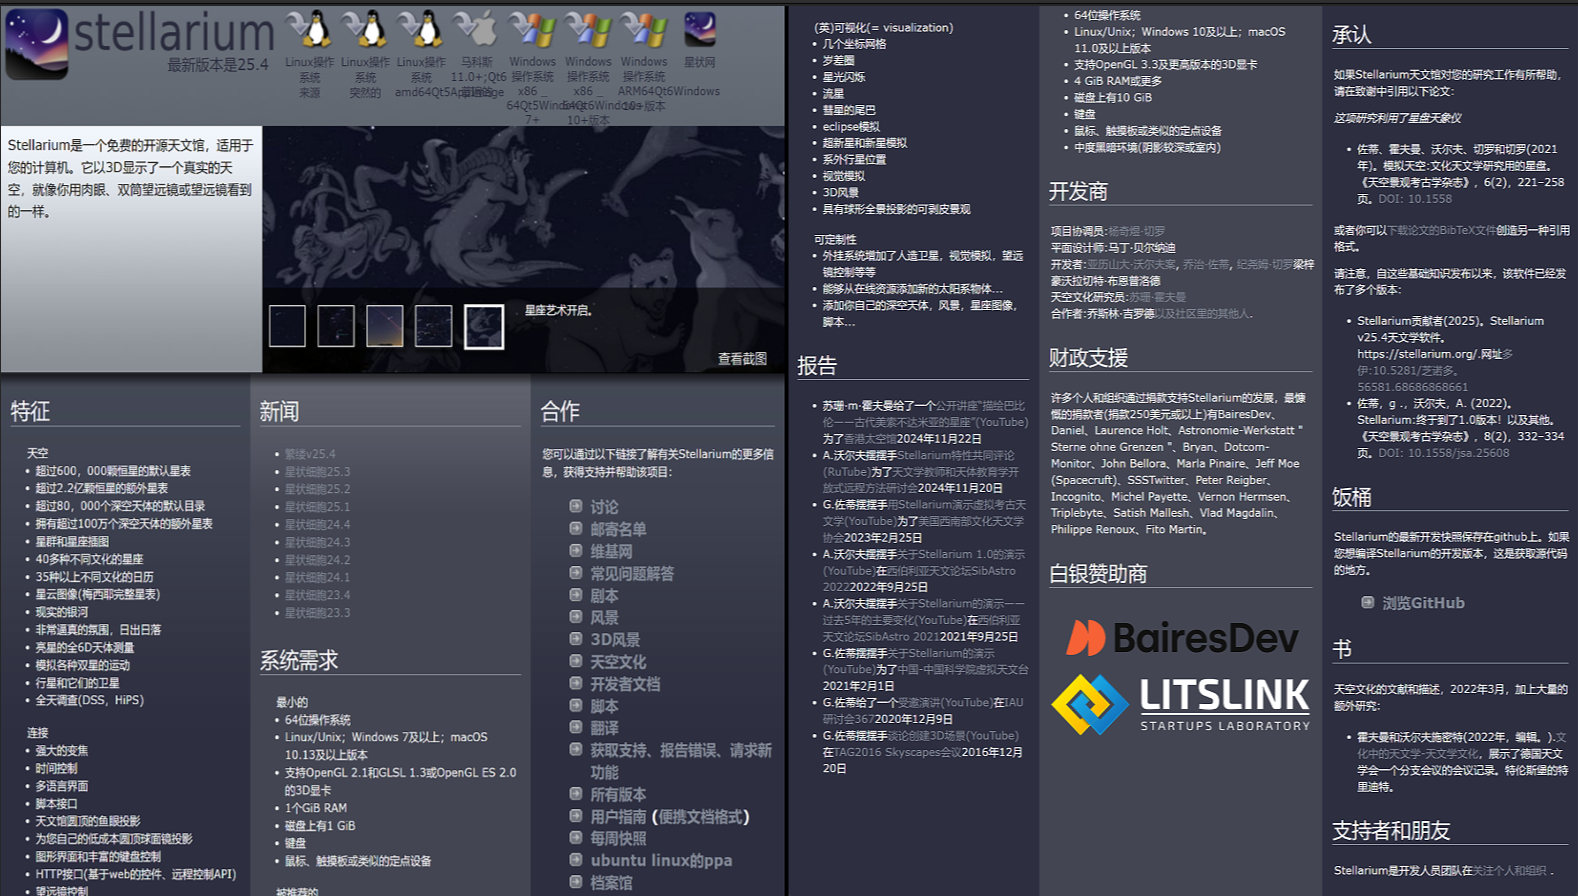1578x896 pixels.
Task: Select the sunset screenshot thumbnail with red line
Action: pos(385,326)
